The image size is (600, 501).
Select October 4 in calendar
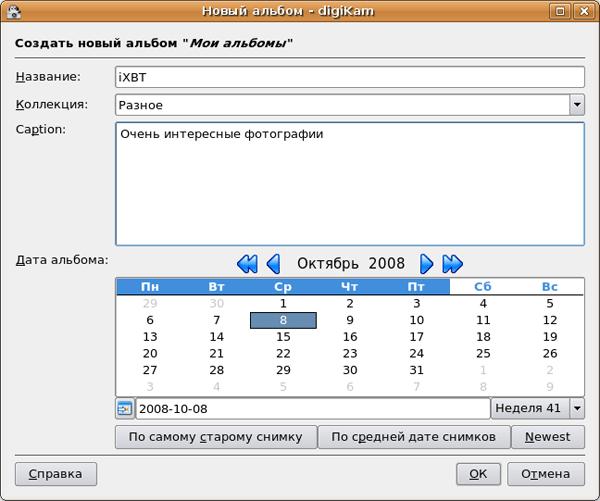pos(483,304)
